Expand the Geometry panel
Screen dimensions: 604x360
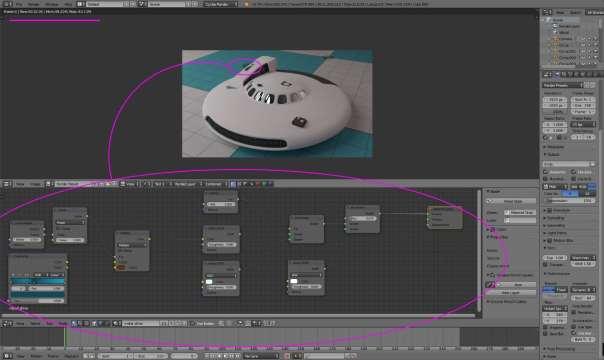[x=555, y=225]
